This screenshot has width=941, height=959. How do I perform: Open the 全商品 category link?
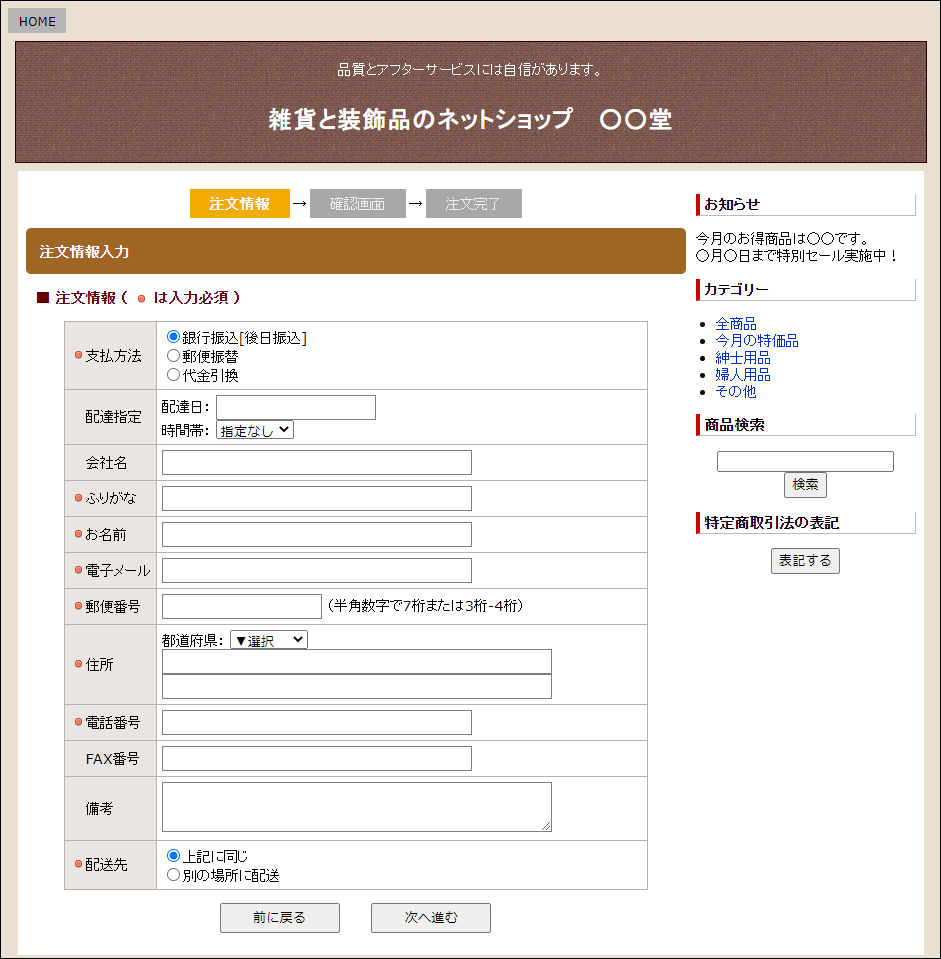tap(735, 324)
